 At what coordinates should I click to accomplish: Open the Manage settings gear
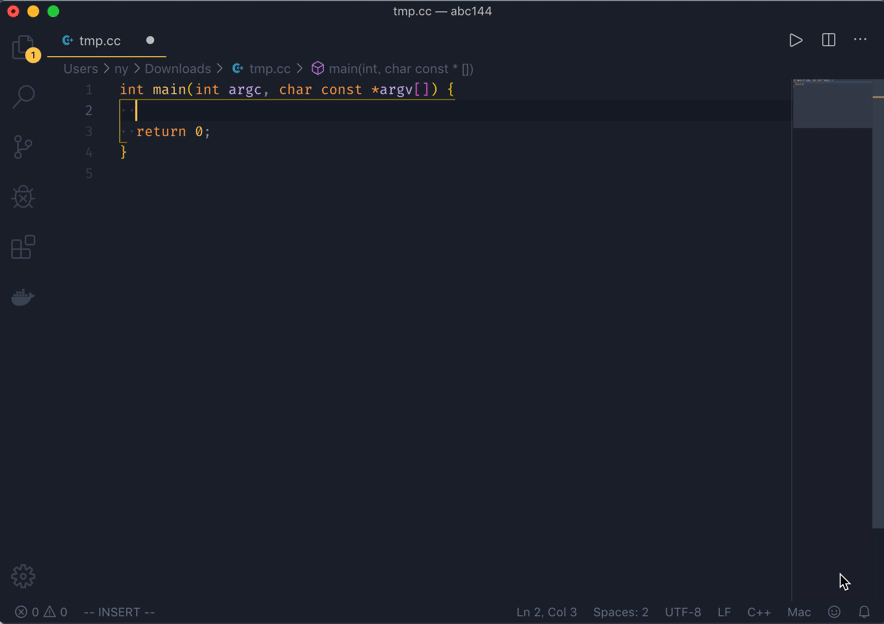pos(22,576)
